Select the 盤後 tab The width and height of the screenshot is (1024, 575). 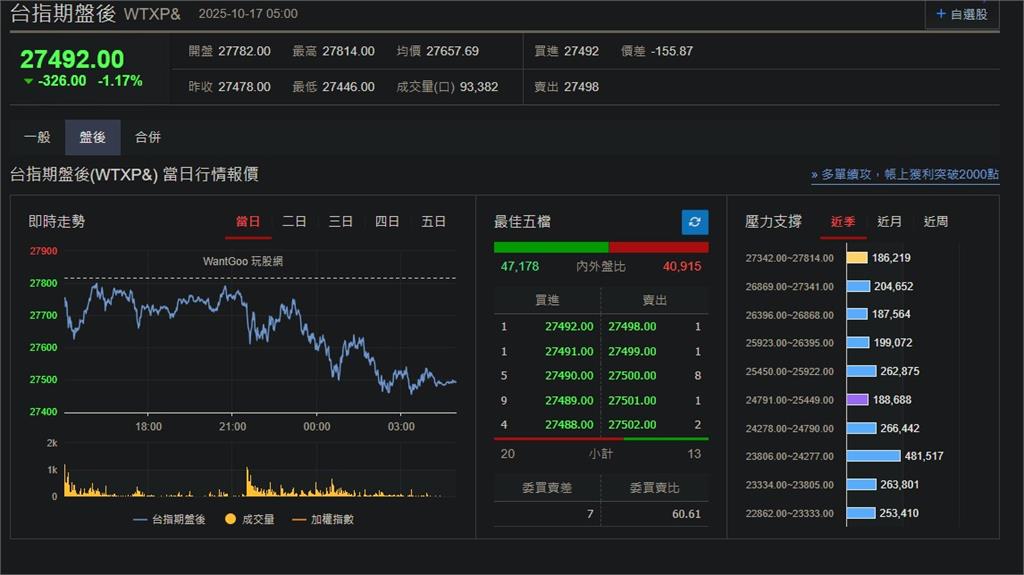92,137
